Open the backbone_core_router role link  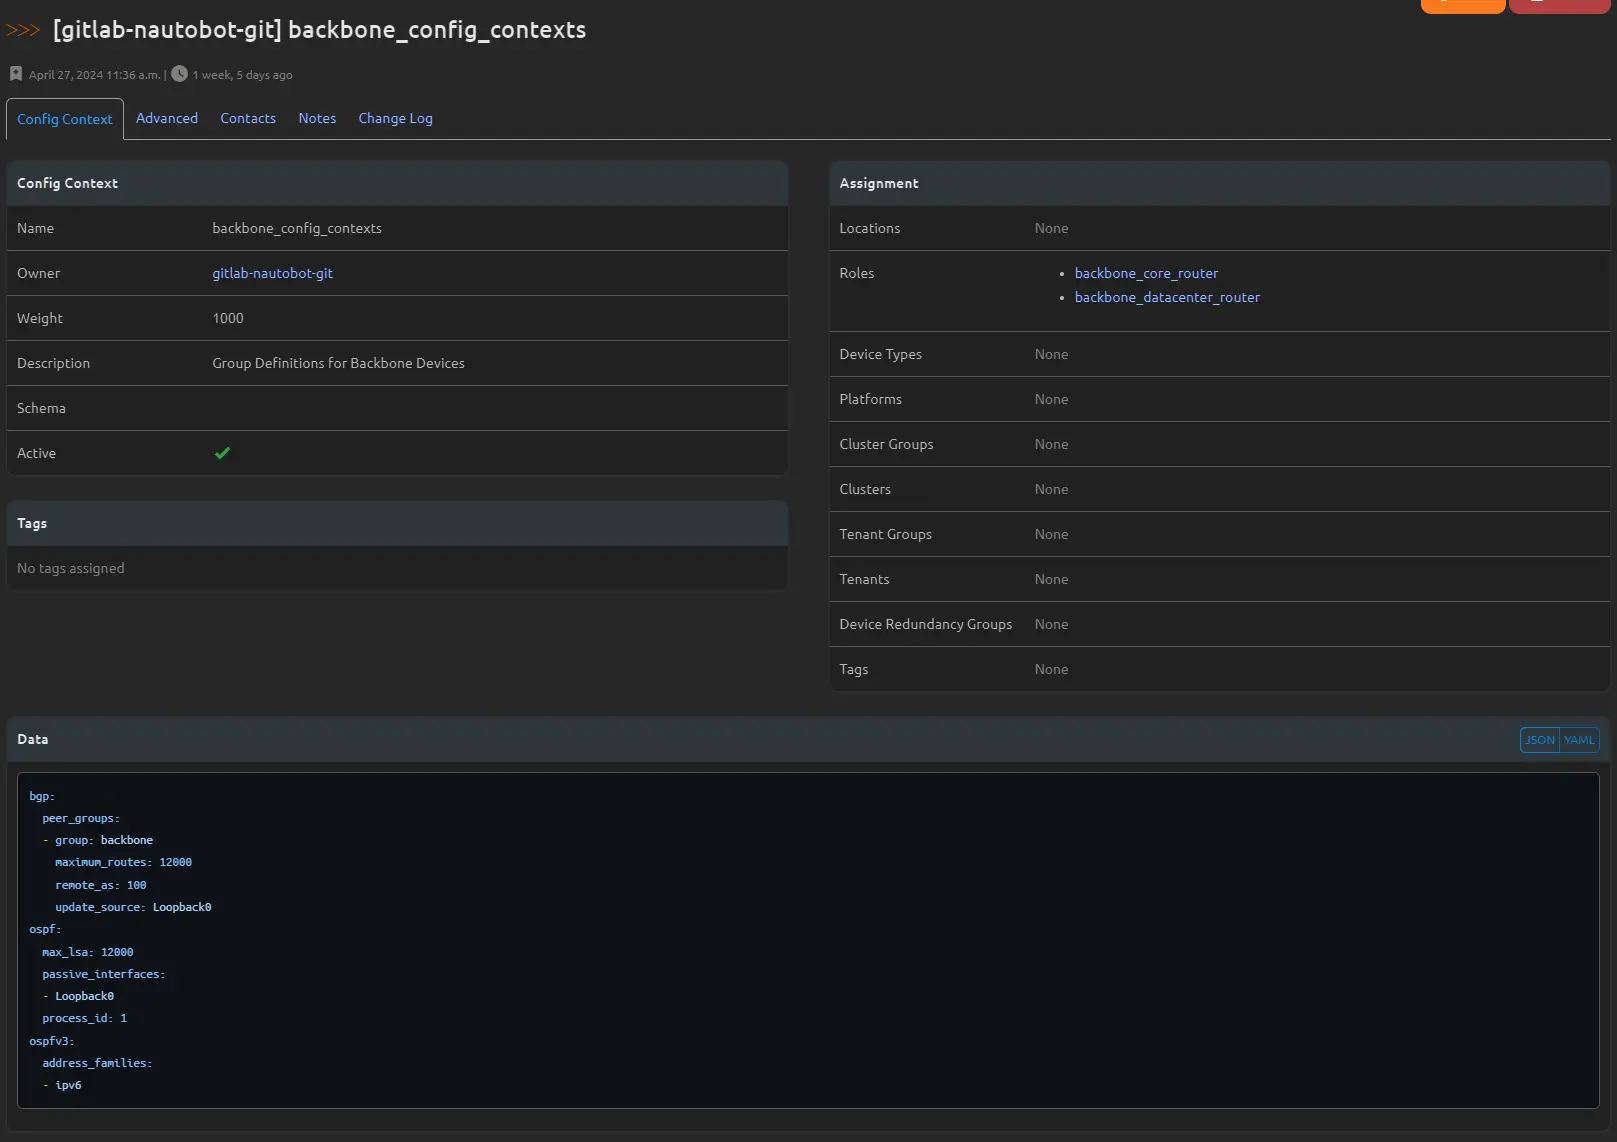tap(1146, 273)
